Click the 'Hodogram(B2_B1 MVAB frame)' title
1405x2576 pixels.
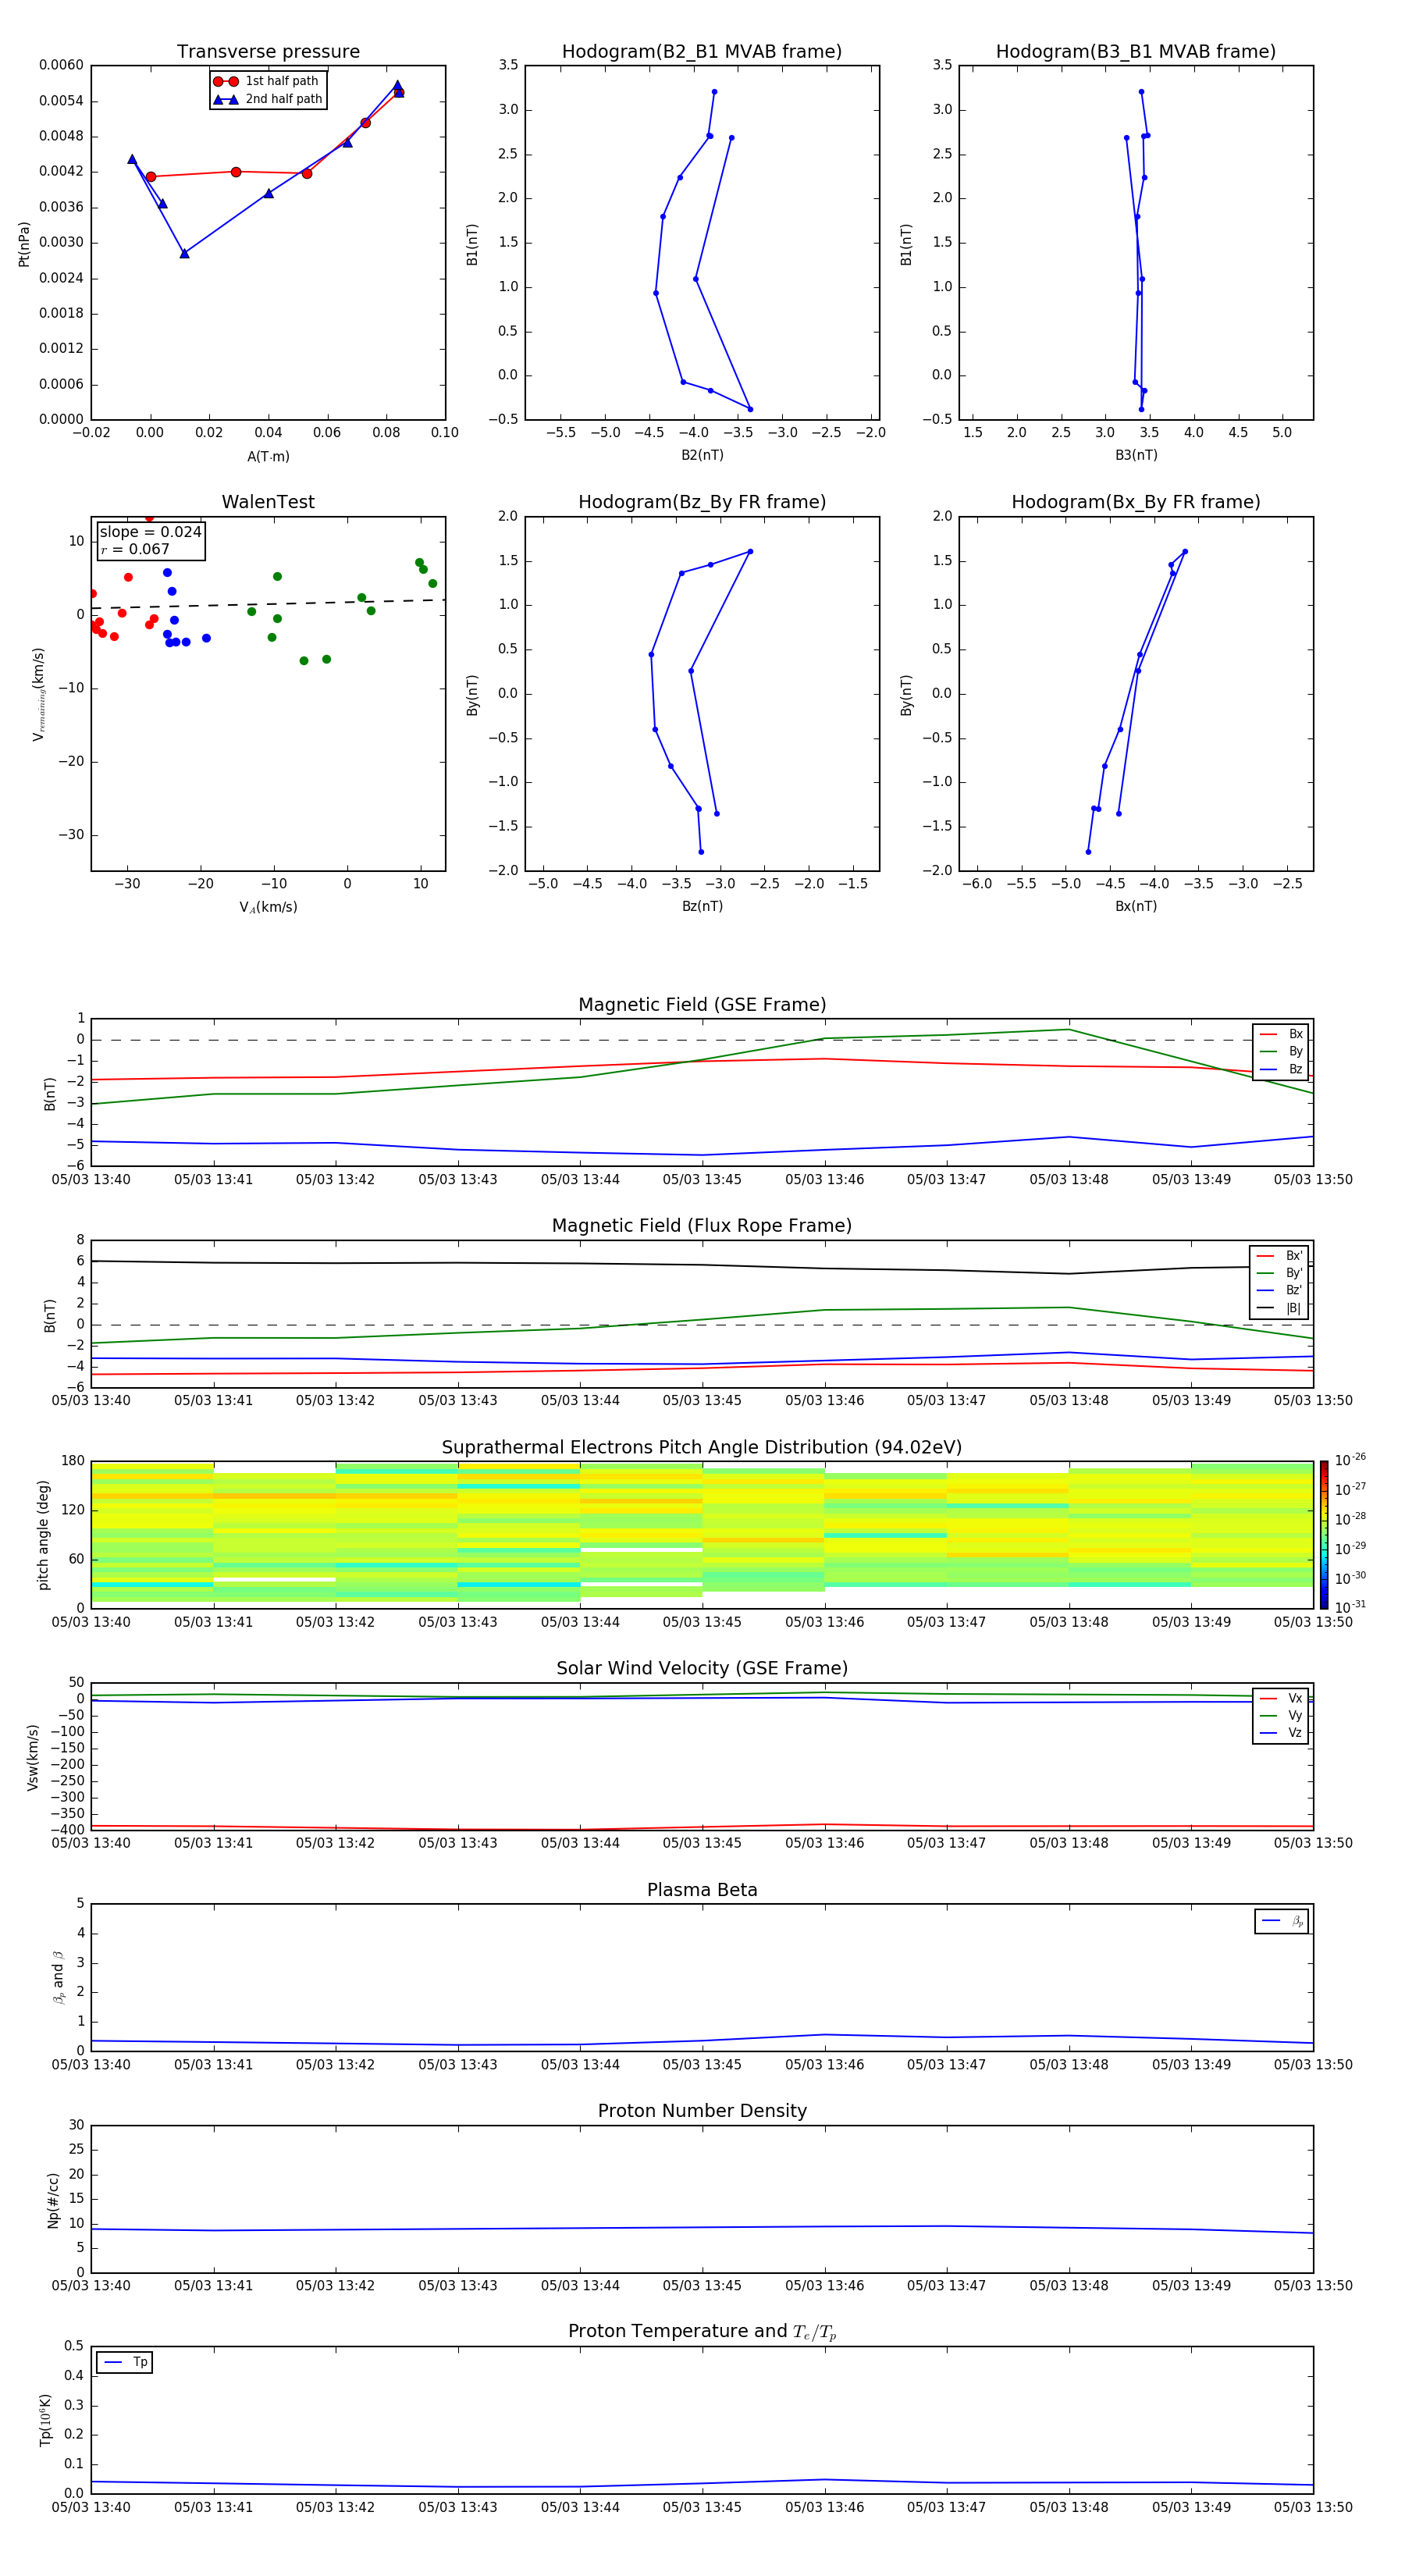click(702, 52)
